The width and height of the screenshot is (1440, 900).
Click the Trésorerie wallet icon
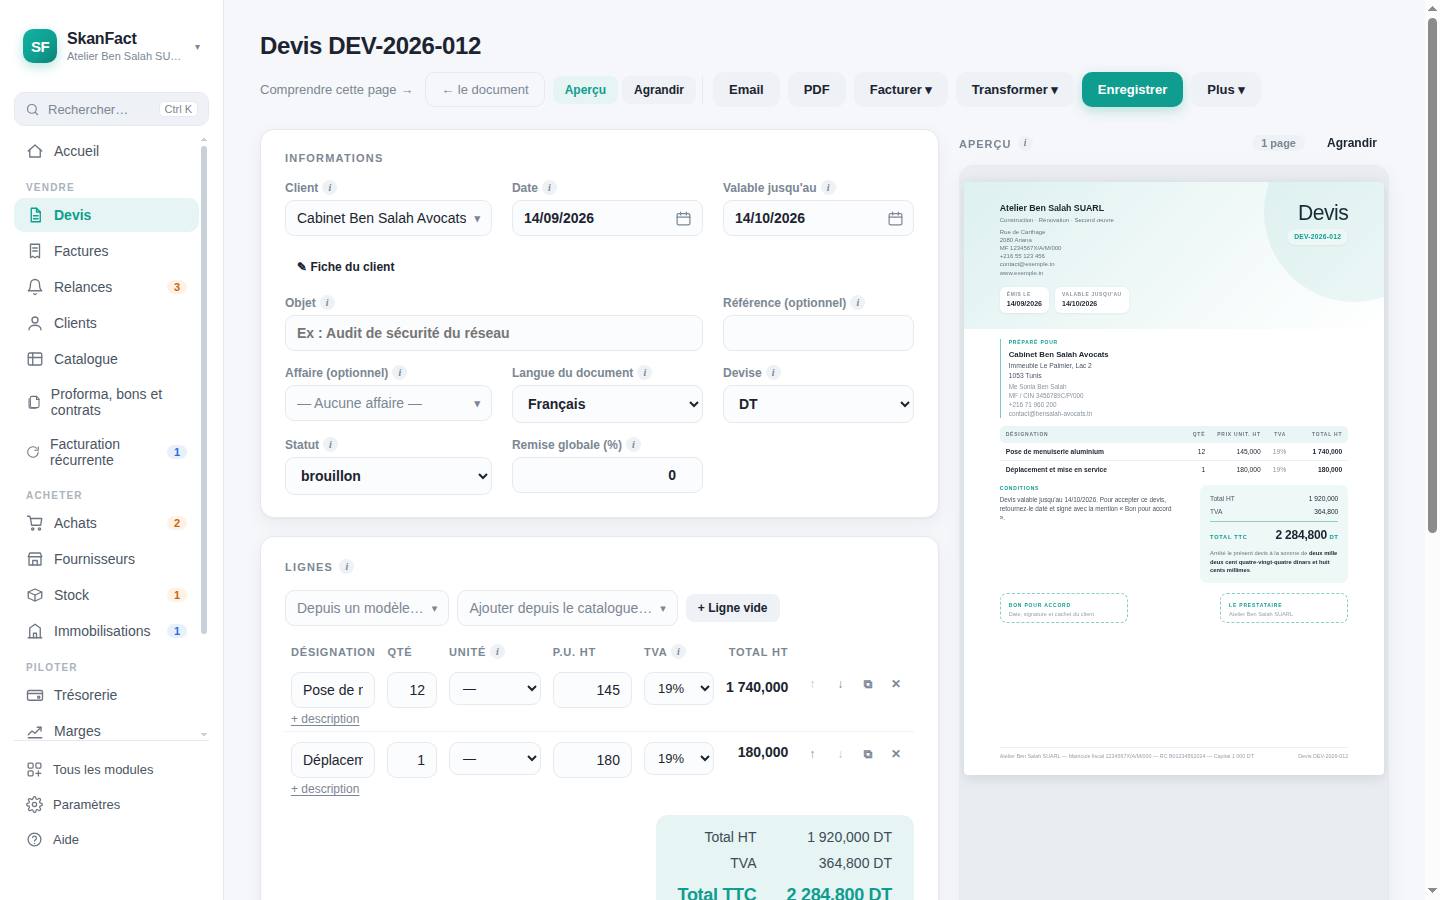35,695
